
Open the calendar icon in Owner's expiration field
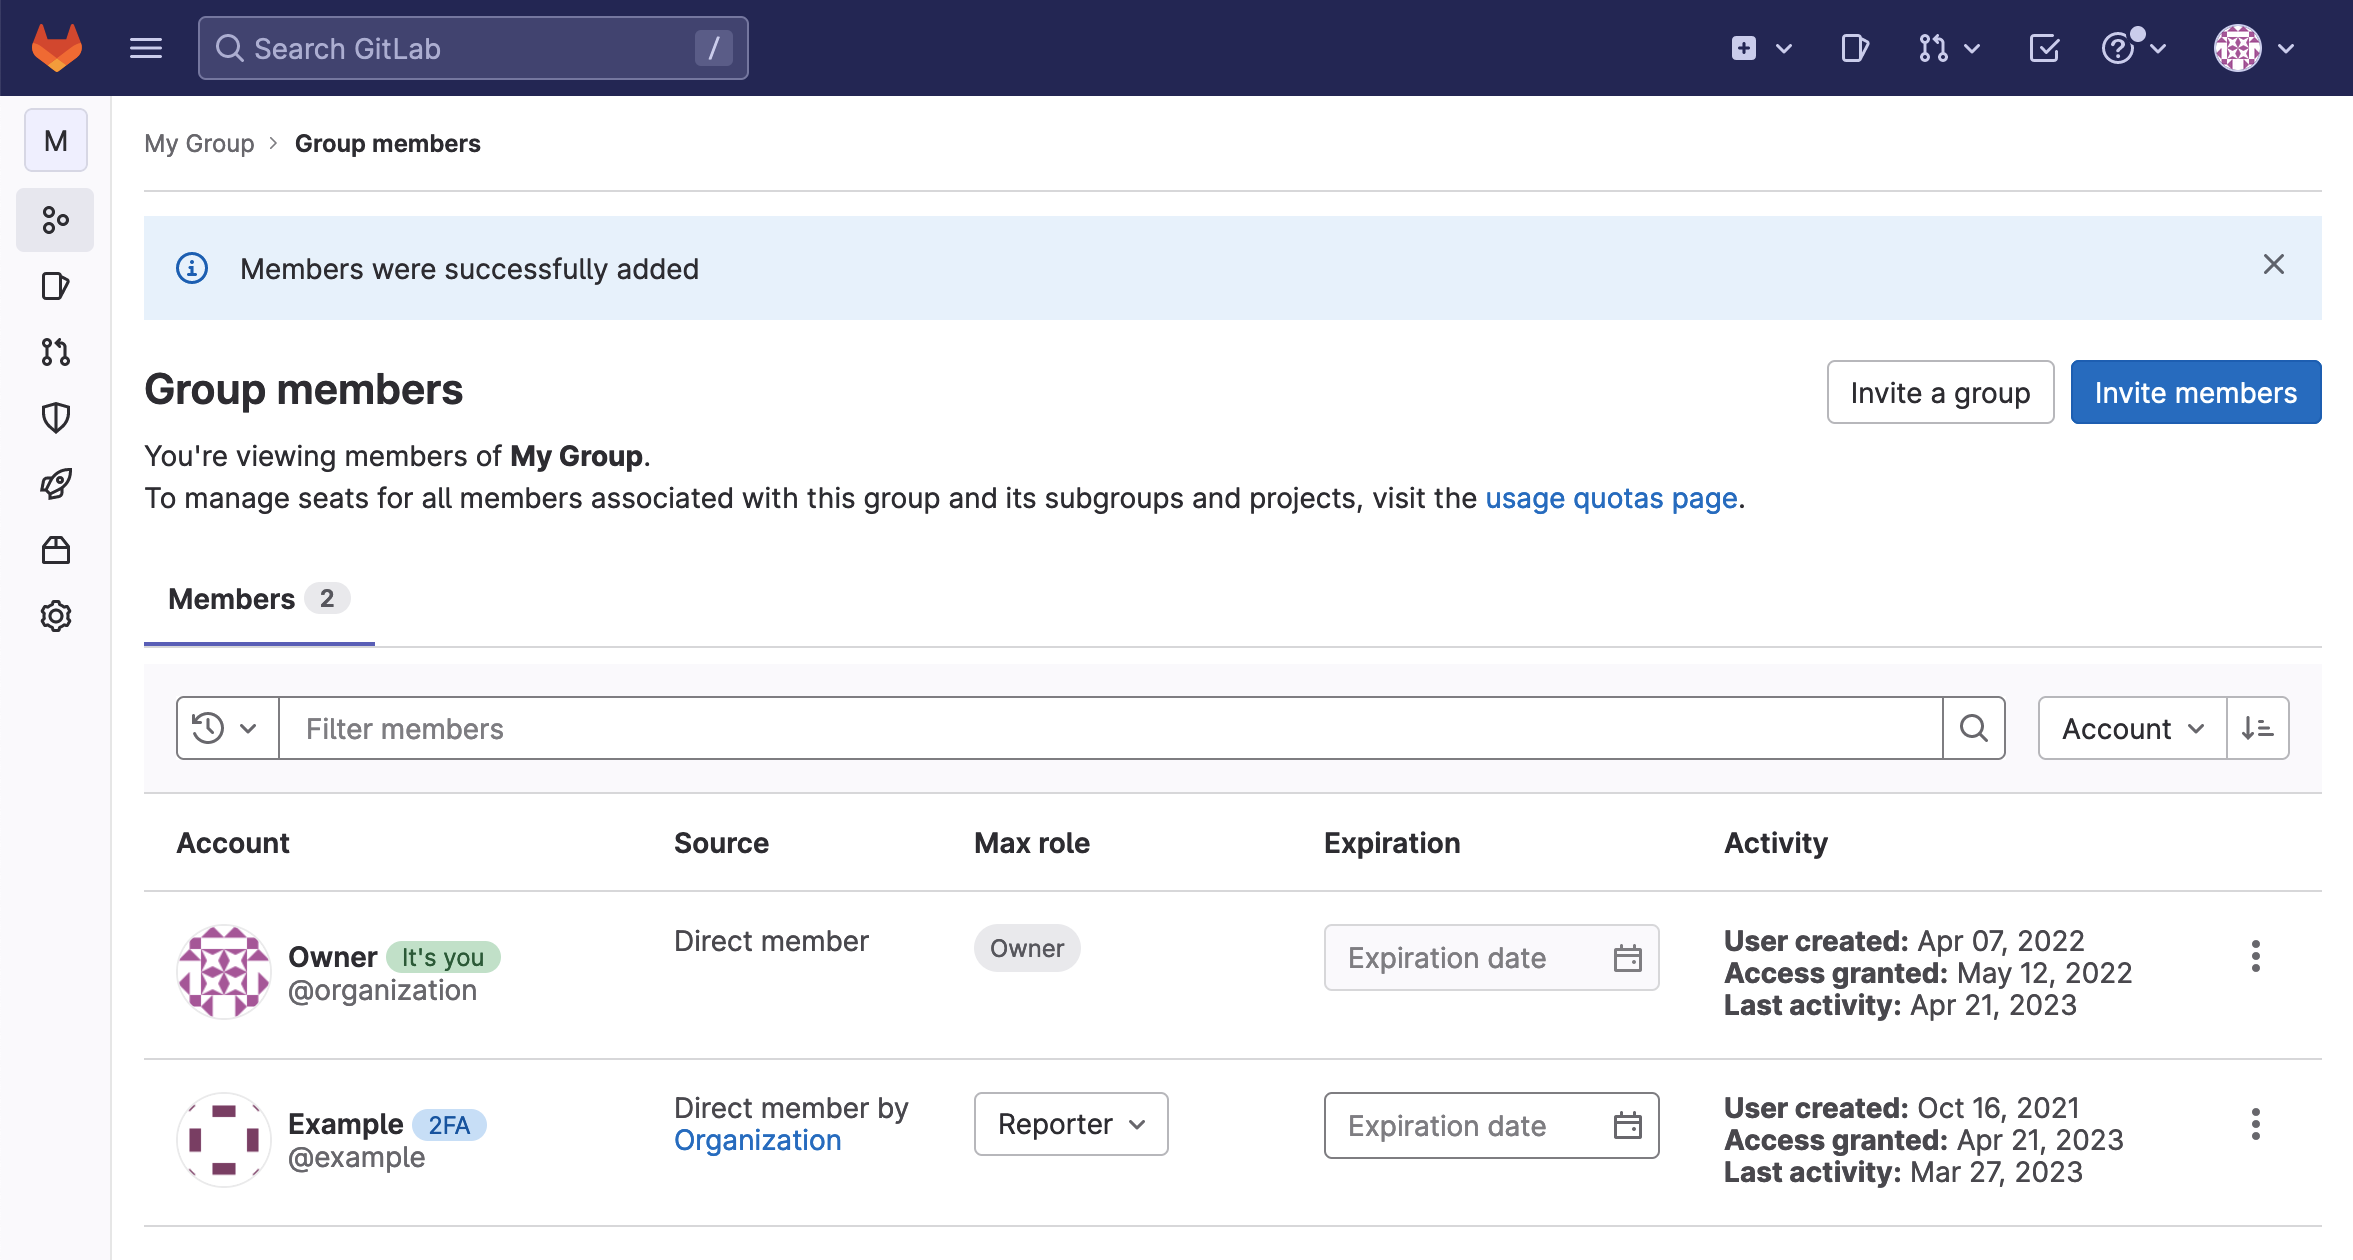[x=1628, y=958]
